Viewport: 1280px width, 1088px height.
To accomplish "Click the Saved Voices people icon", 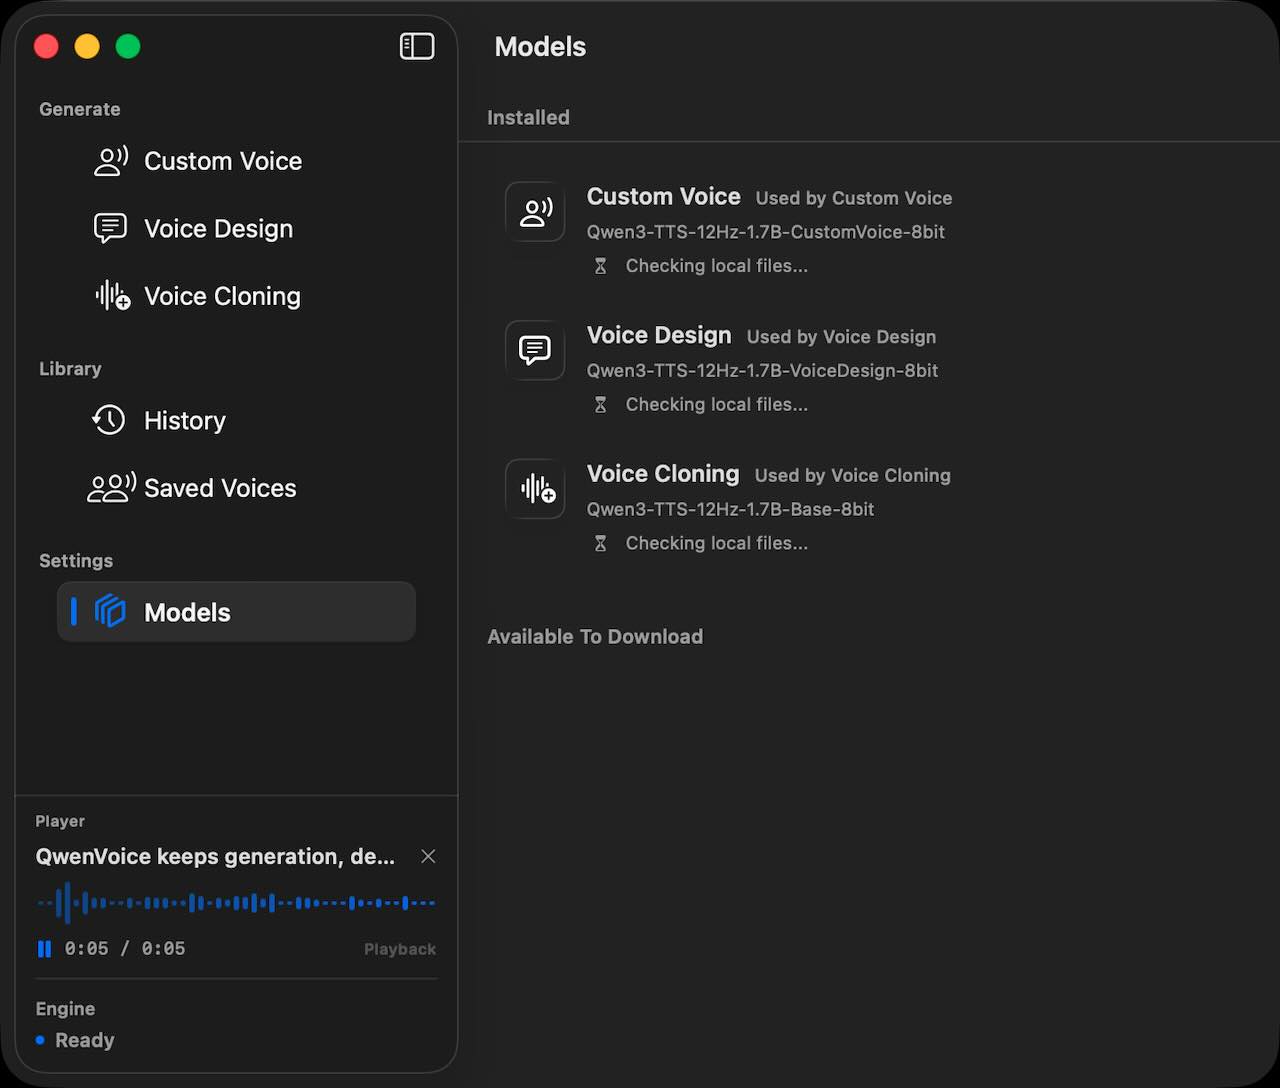I will tap(111, 488).
